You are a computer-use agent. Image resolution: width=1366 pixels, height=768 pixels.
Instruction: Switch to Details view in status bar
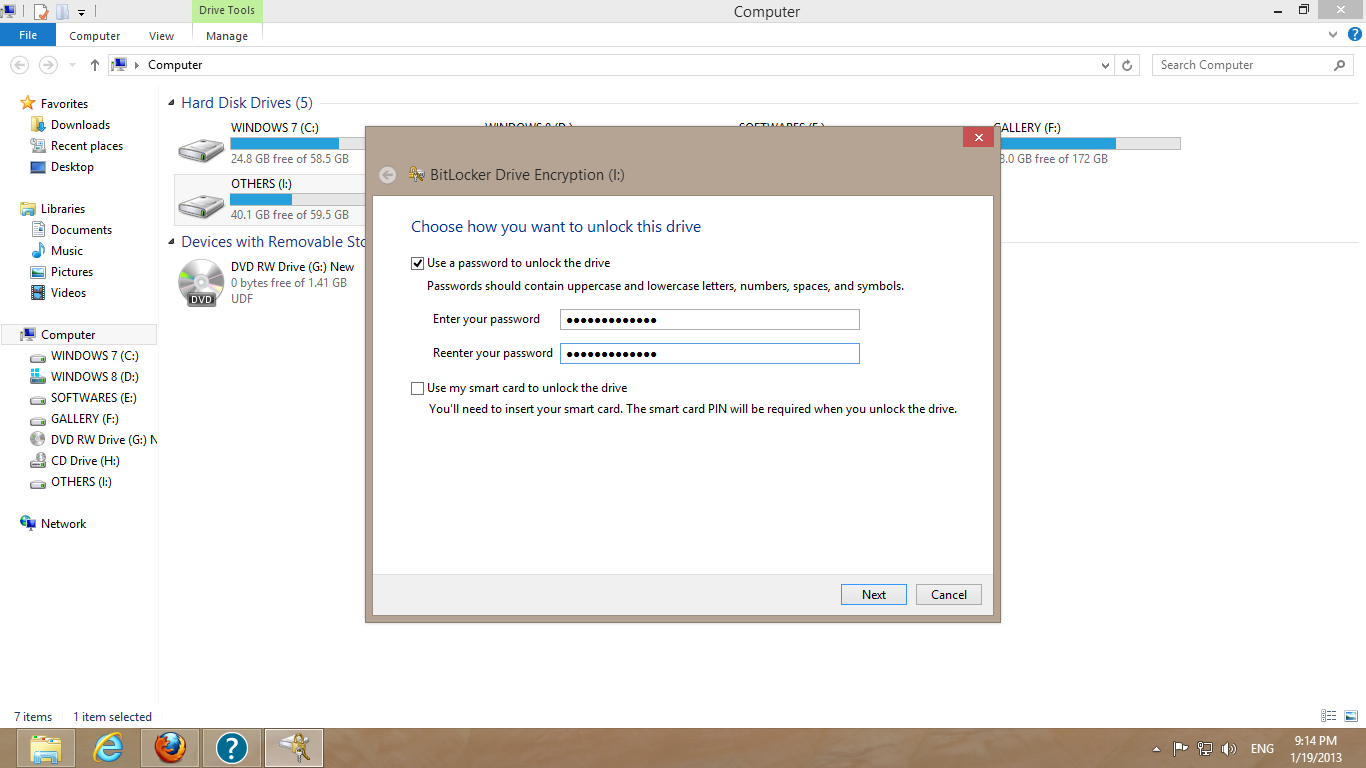pyautogui.click(x=1329, y=716)
